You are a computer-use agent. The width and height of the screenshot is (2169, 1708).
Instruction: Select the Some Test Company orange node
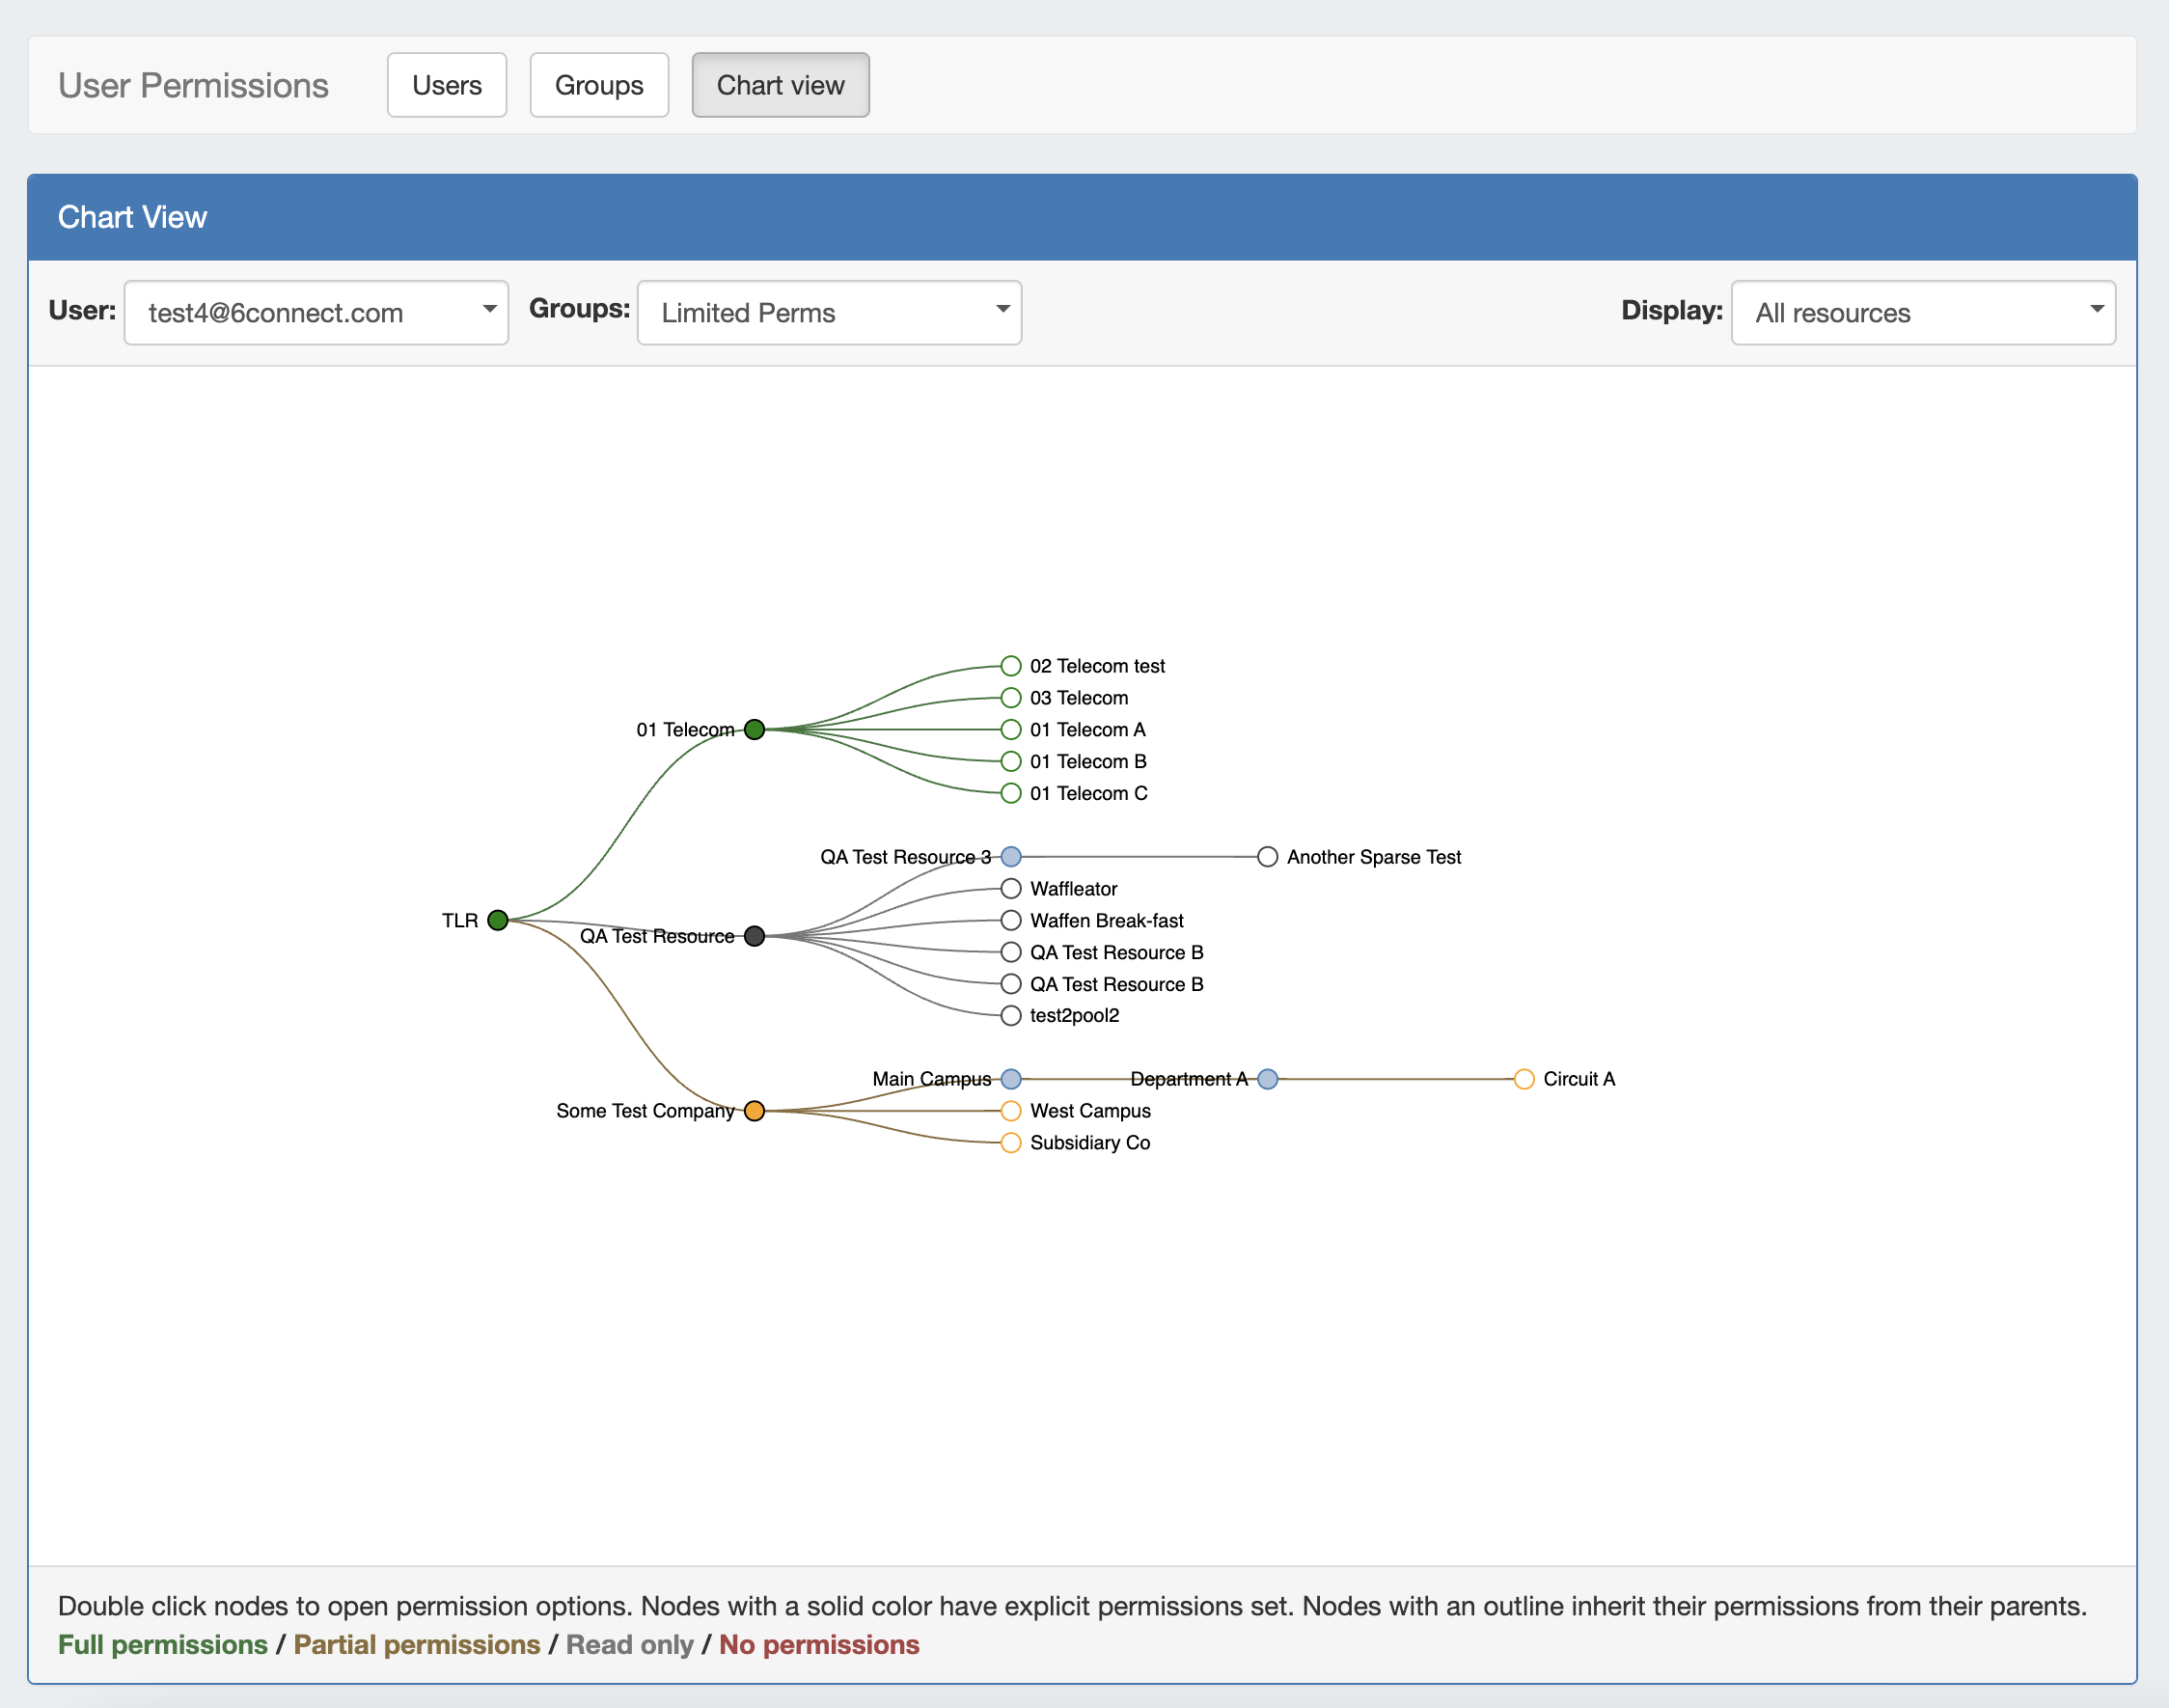tap(755, 1111)
